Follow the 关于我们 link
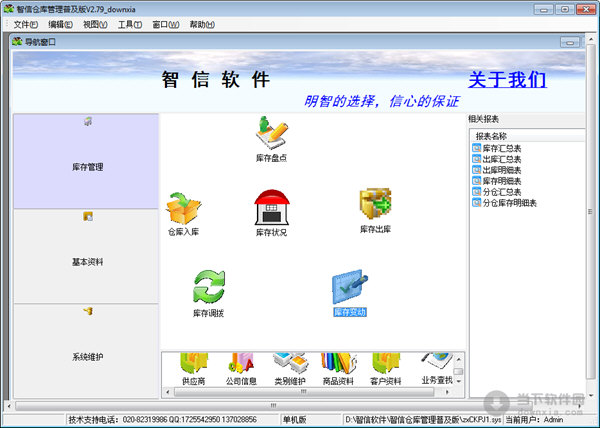 [x=507, y=80]
